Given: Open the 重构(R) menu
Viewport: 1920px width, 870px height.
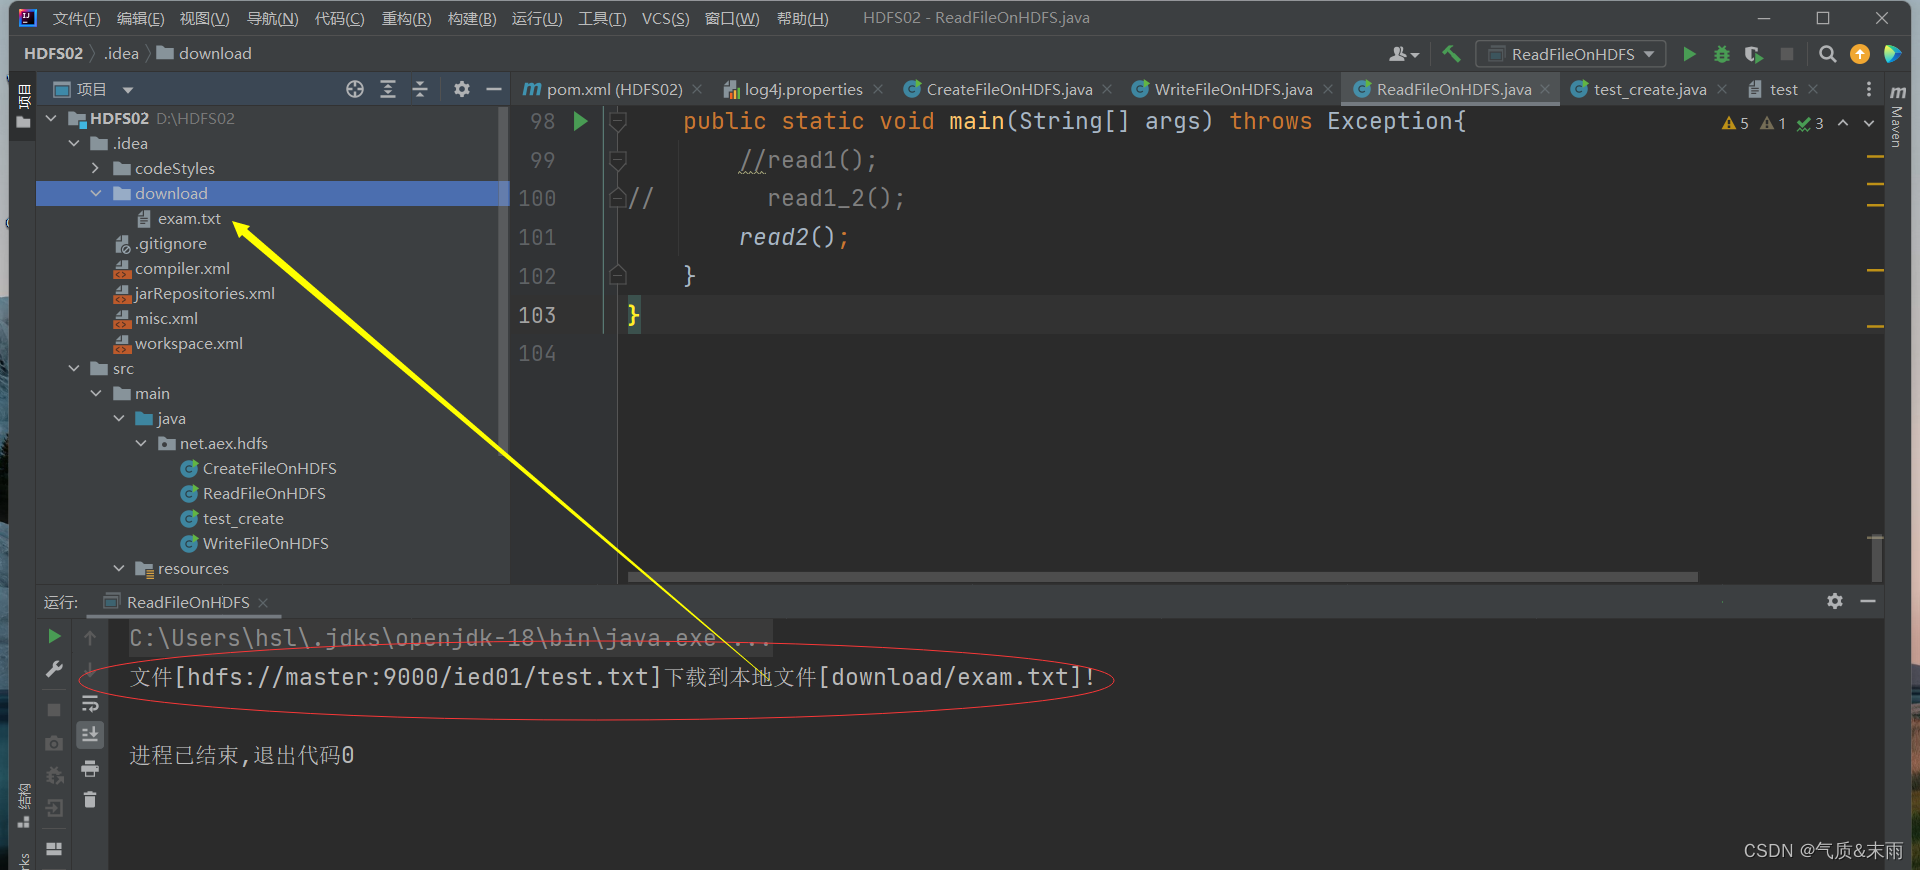Looking at the screenshot, I should pos(406,18).
